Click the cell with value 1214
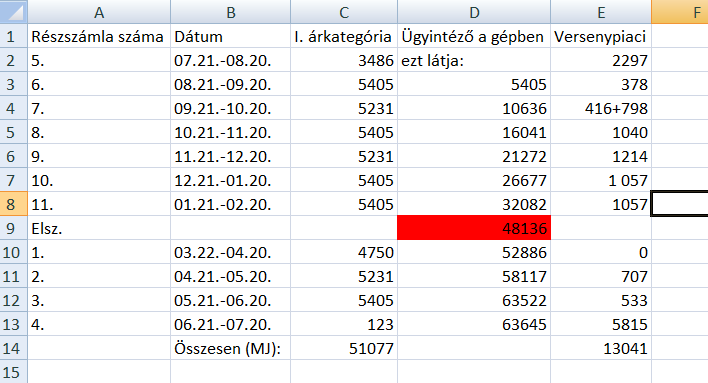Screen dimensions: 708x383 pyautogui.click(x=601, y=155)
